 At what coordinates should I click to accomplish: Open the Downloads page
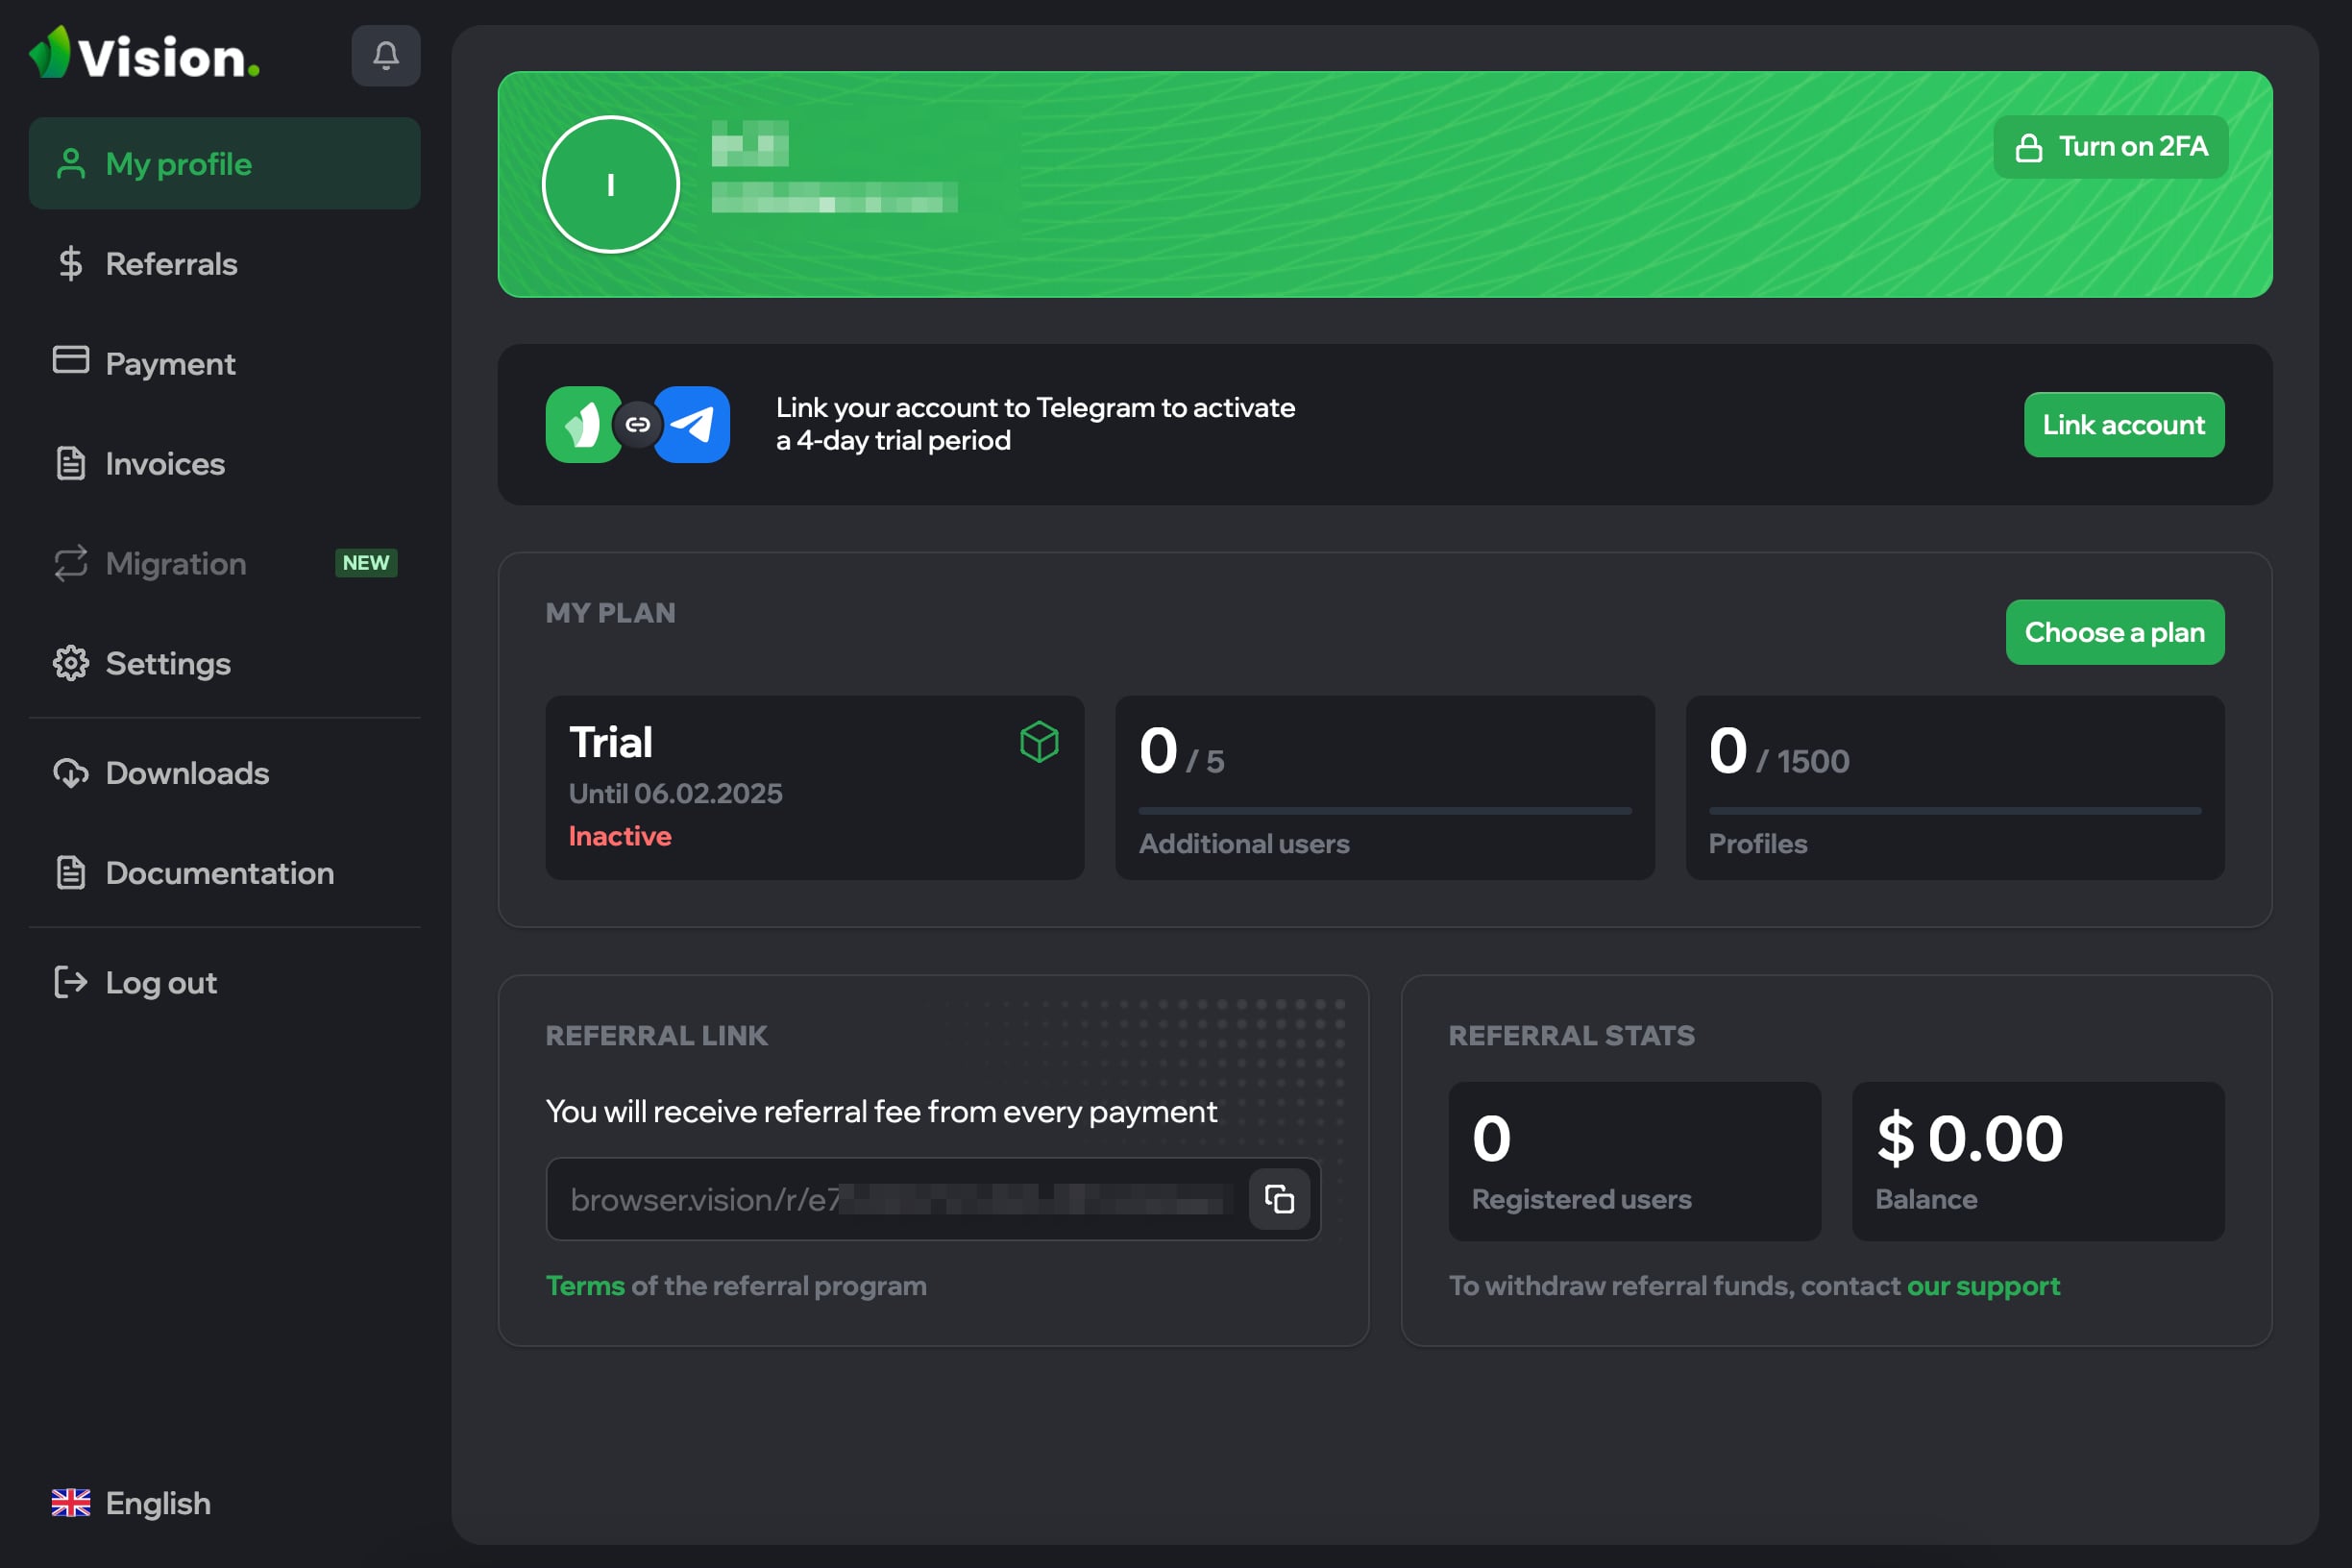(x=225, y=773)
